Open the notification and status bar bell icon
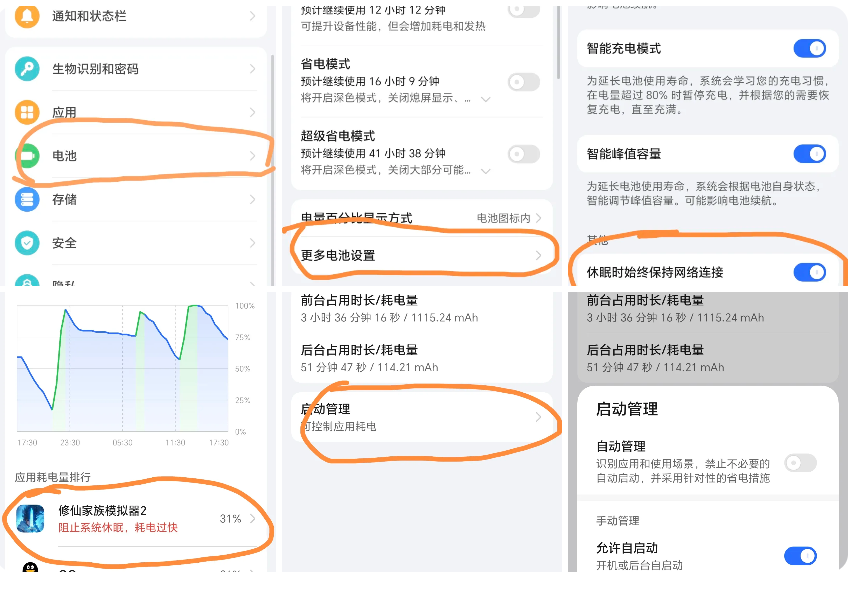 pos(28,16)
